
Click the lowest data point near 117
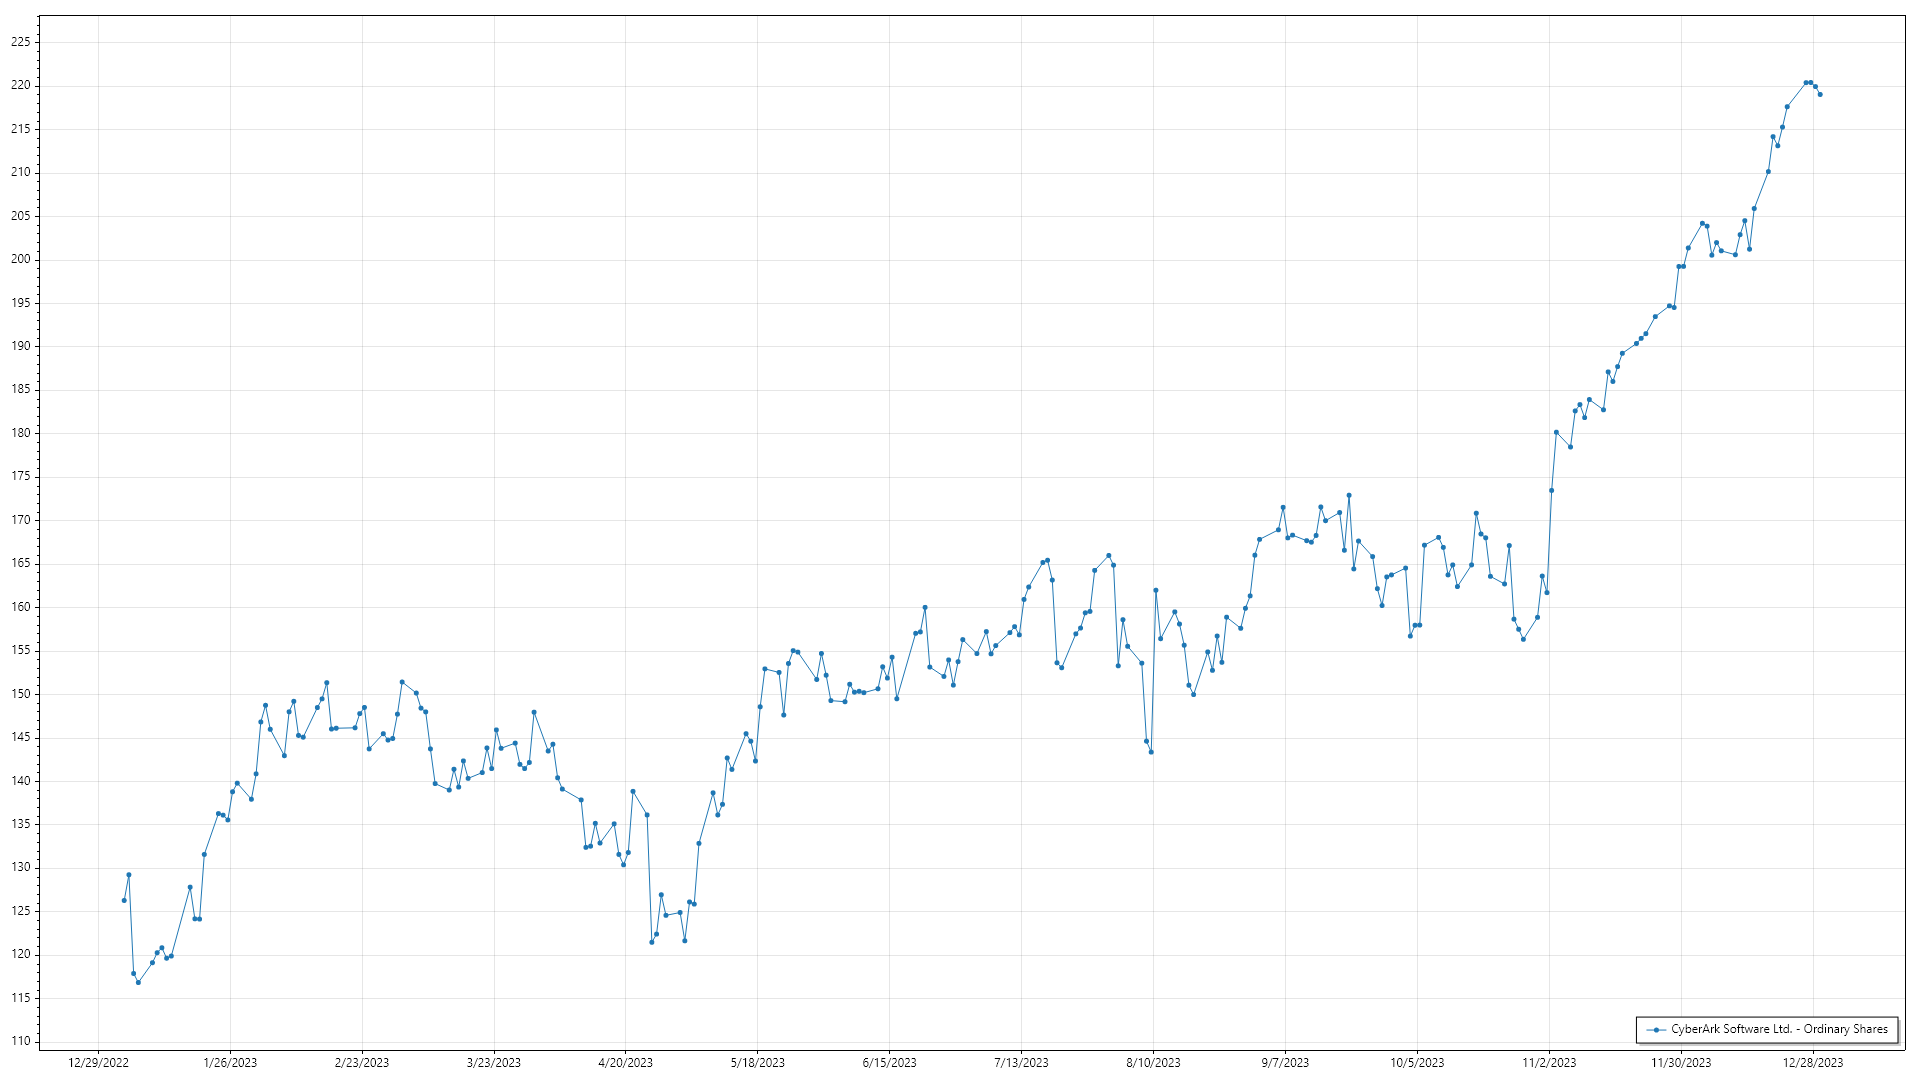138,982
